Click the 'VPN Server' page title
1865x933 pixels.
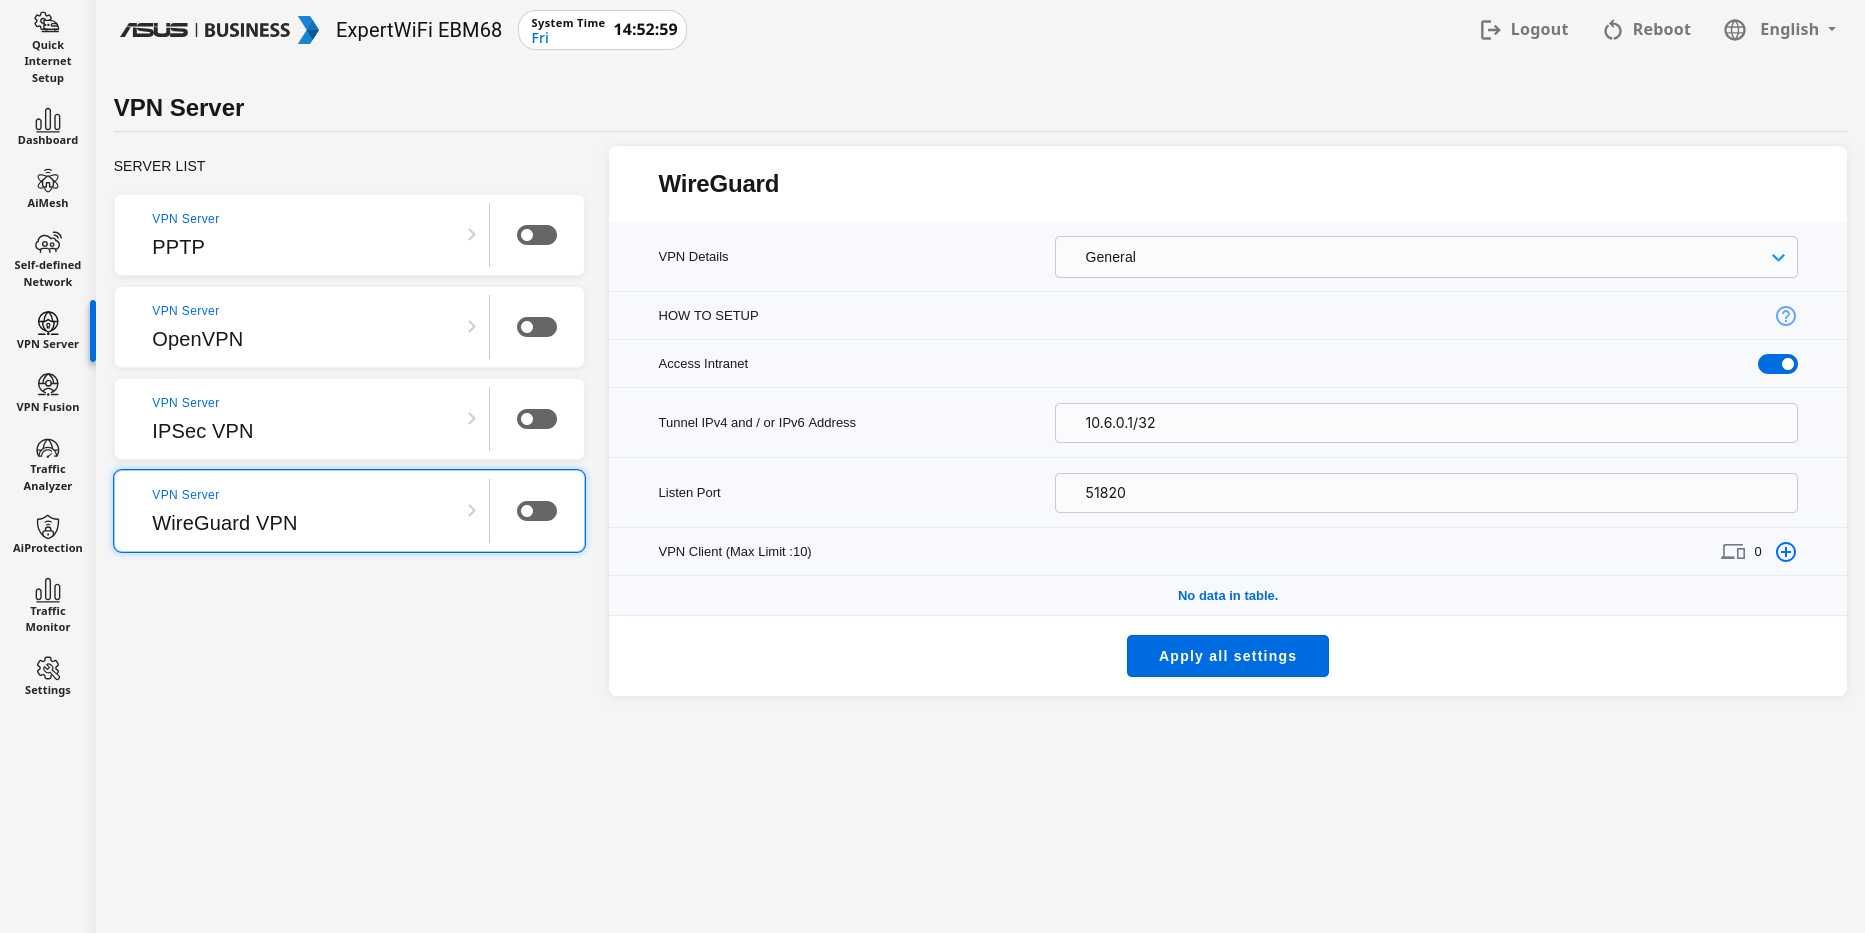tap(179, 108)
